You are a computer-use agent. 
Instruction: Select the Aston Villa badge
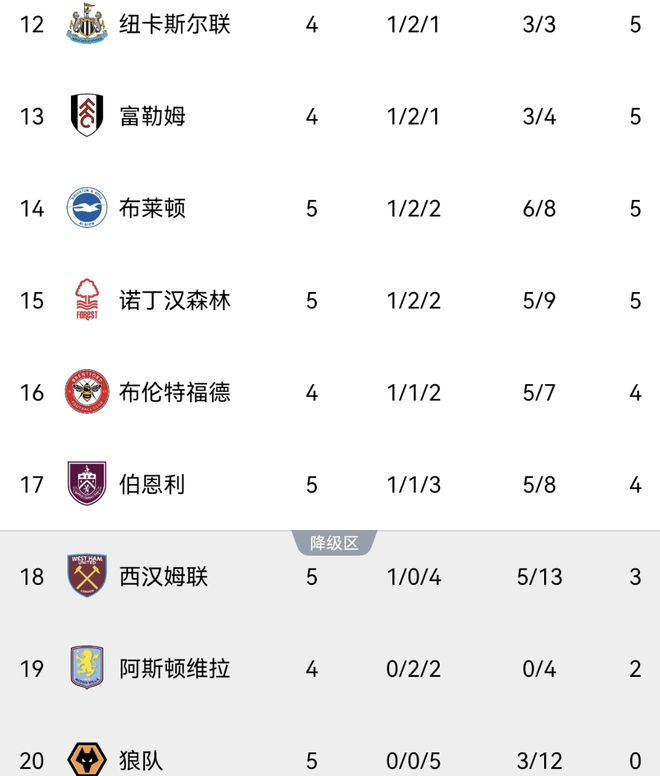point(87,668)
